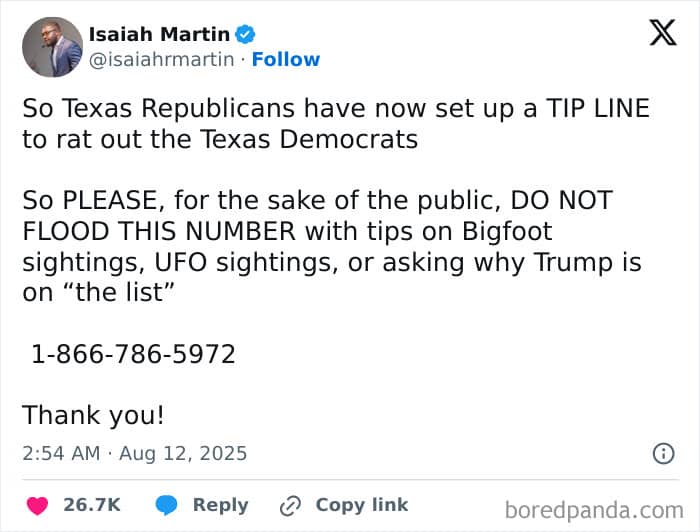The height and width of the screenshot is (532, 700).
Task: Click the boredpanda.com watermark
Action: 594,510
